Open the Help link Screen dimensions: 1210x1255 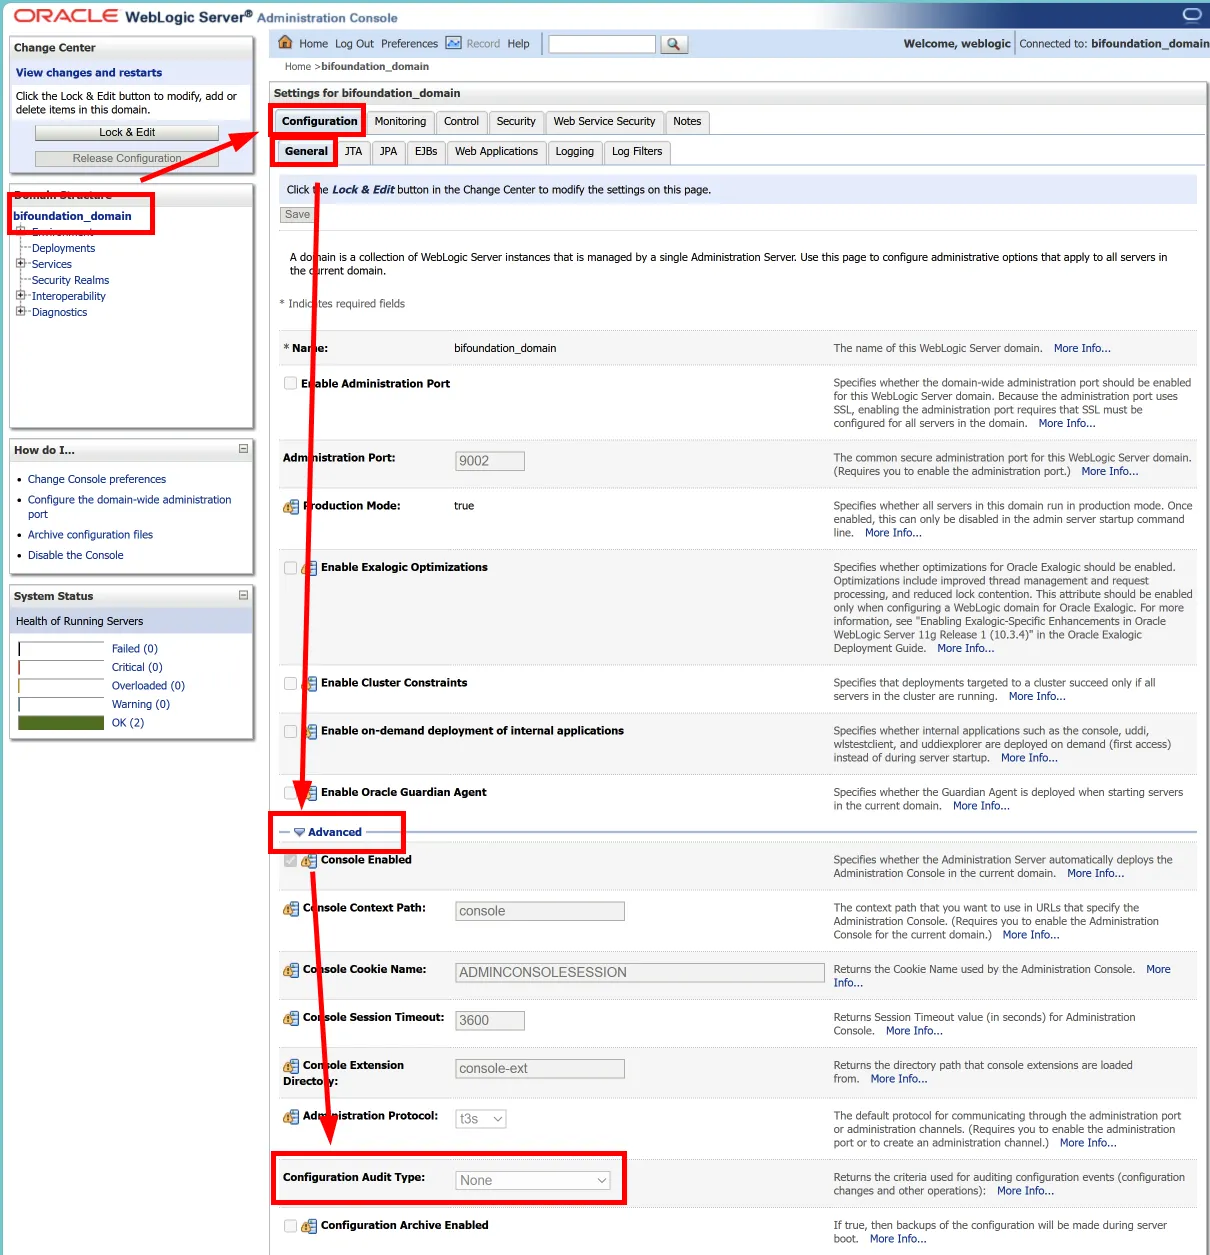(x=518, y=44)
